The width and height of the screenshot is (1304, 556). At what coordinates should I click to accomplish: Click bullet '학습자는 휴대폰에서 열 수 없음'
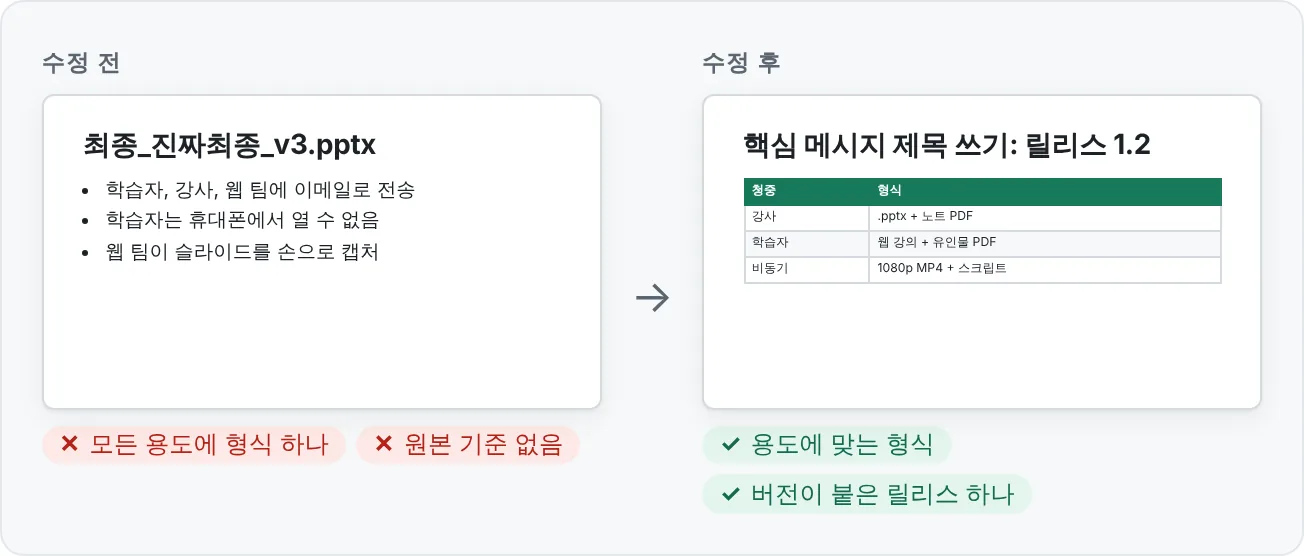pos(242,220)
